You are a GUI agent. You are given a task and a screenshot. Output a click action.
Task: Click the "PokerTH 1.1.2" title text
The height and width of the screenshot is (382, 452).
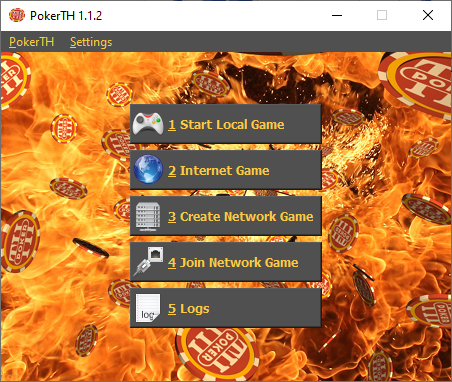[66, 16]
